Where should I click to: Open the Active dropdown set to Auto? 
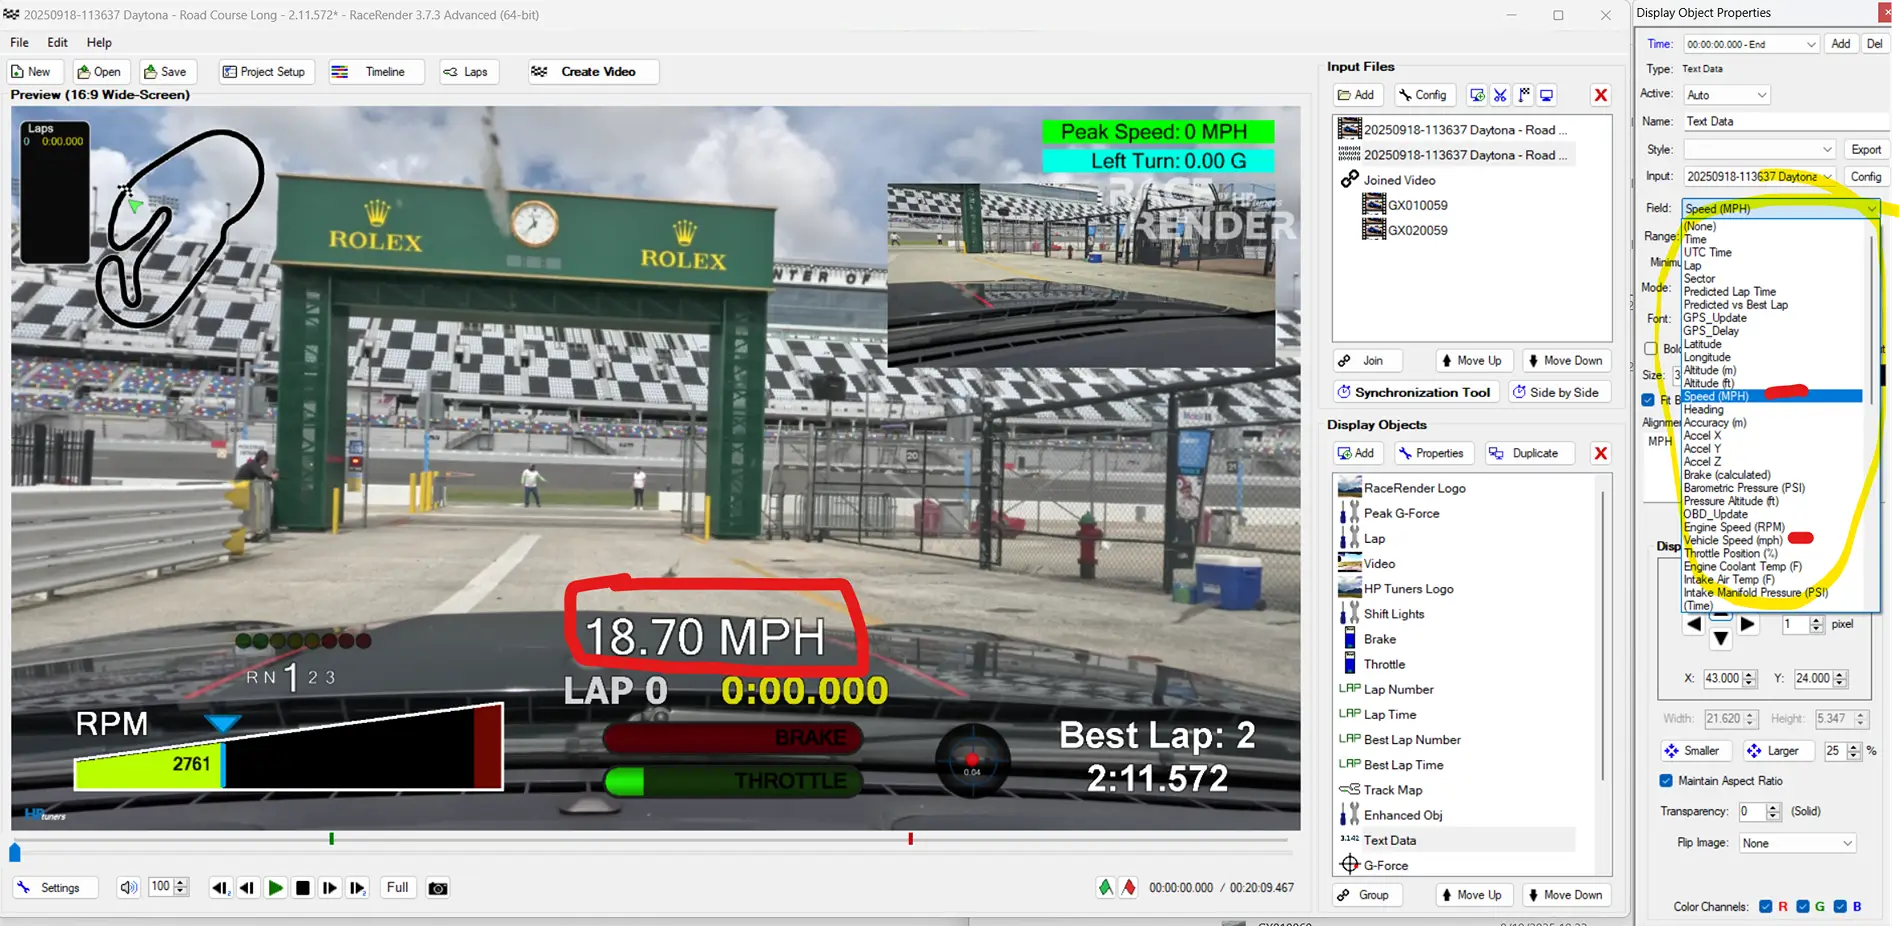1727,95
